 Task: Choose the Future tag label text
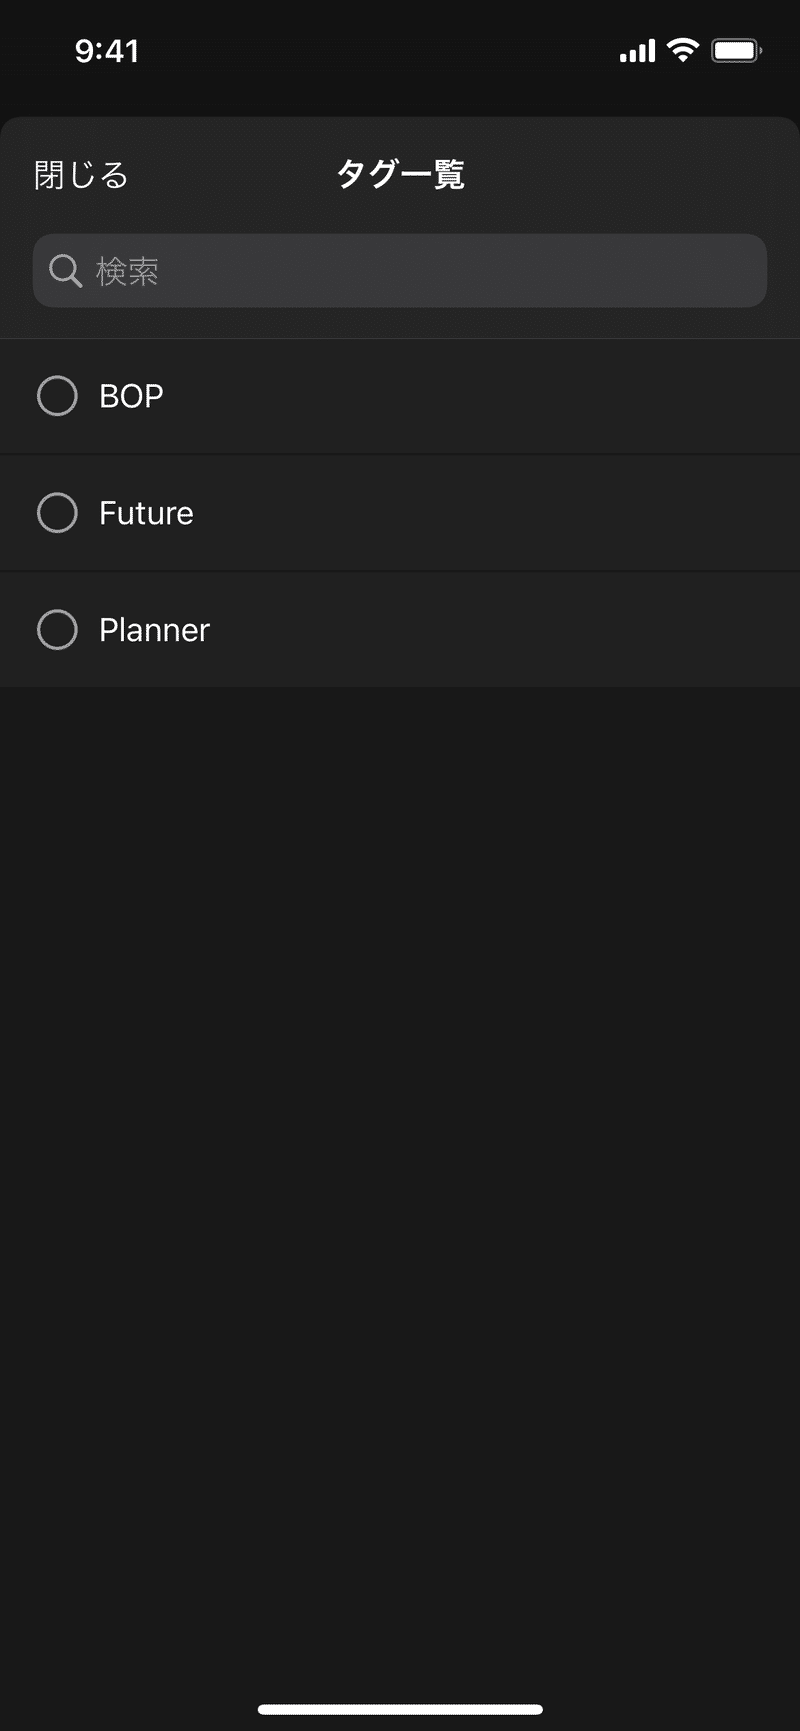coord(146,513)
